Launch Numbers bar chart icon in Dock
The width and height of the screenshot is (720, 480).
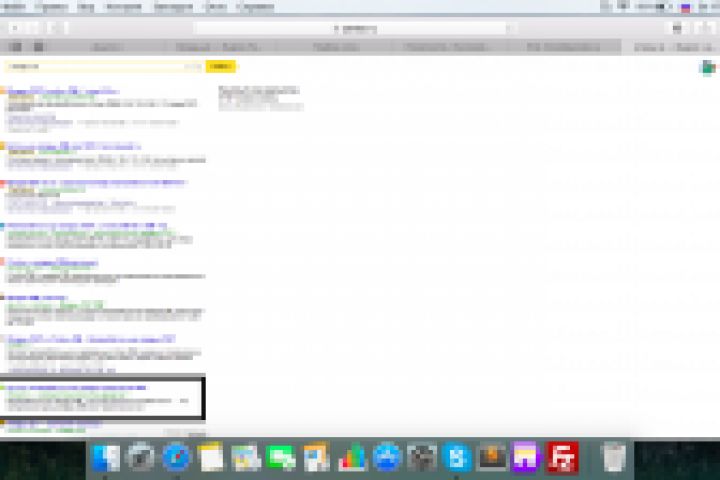[x=352, y=457]
